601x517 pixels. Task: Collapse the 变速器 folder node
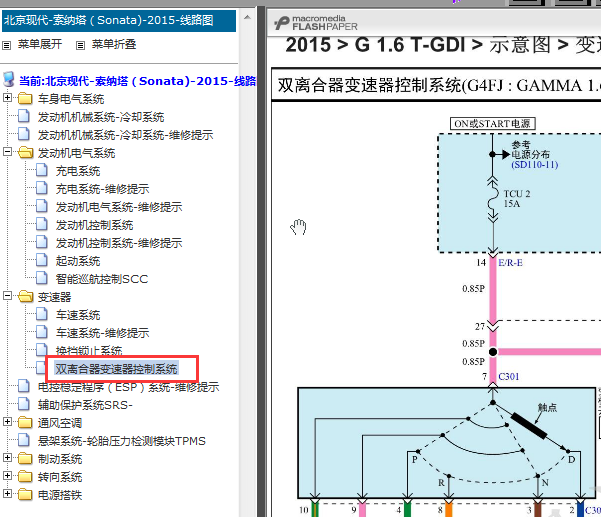[7, 295]
